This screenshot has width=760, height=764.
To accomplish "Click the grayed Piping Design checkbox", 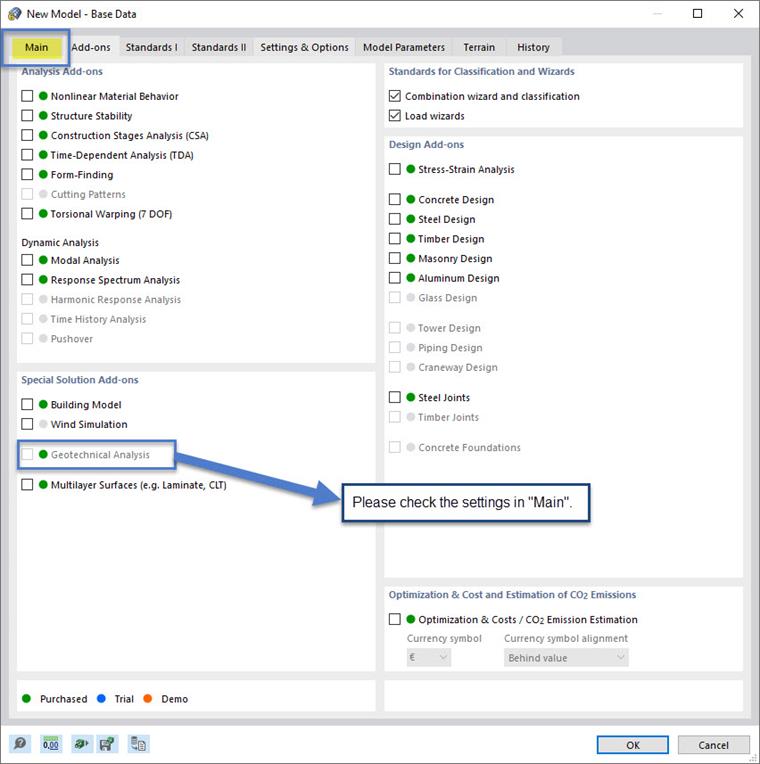I will pyautogui.click(x=395, y=347).
